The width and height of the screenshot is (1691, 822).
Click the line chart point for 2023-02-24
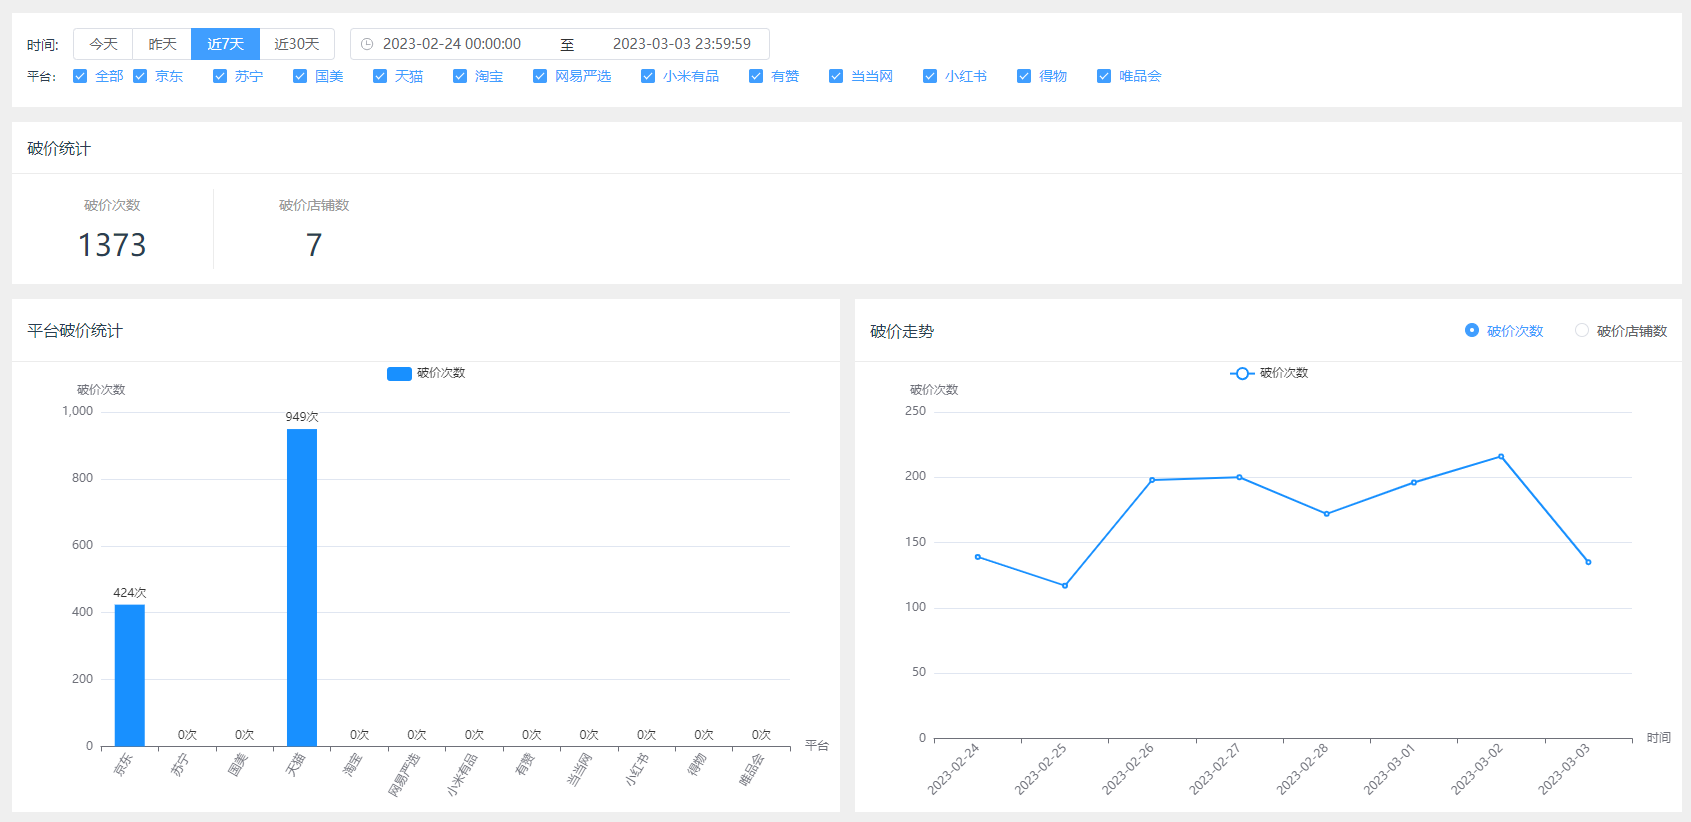[x=978, y=557]
